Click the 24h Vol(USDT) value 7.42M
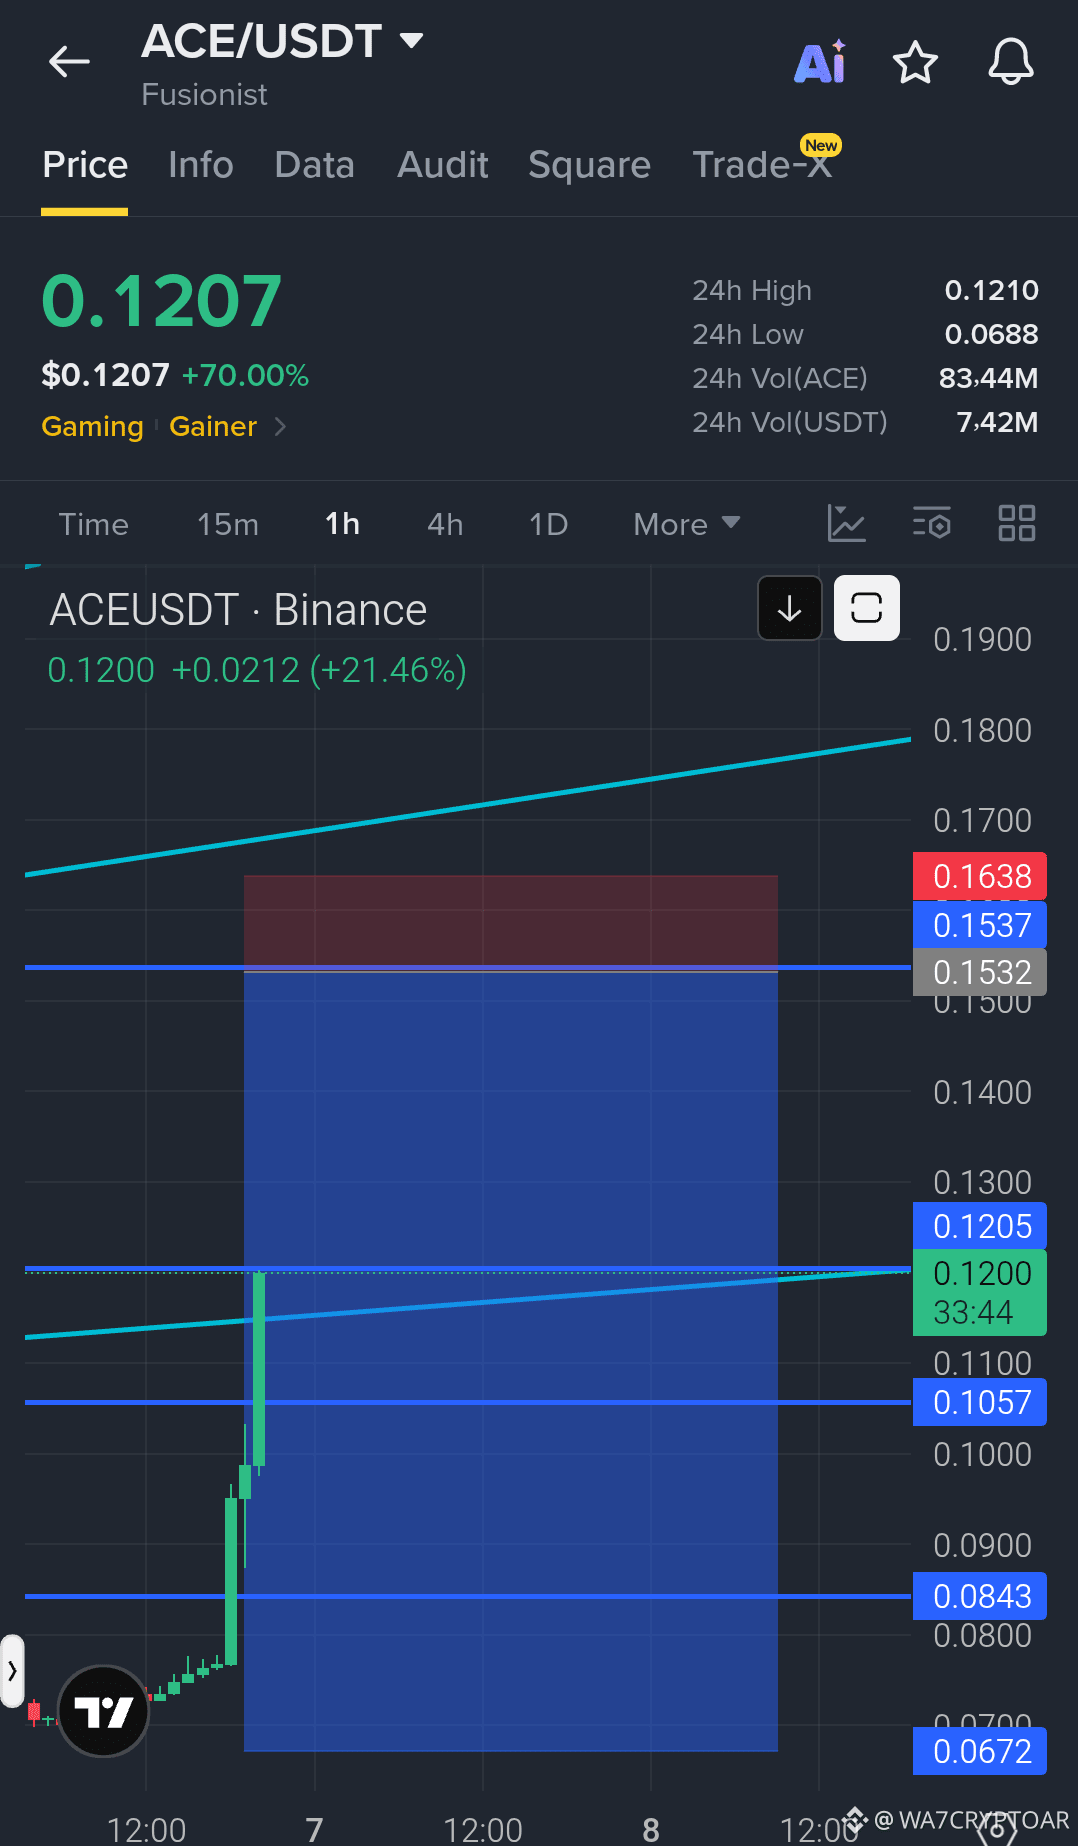 click(998, 422)
